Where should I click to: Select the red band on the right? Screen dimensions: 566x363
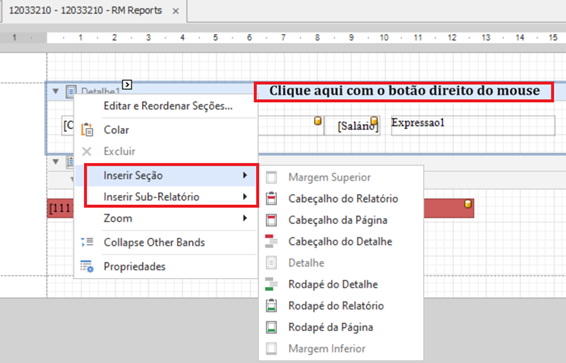tap(449, 208)
